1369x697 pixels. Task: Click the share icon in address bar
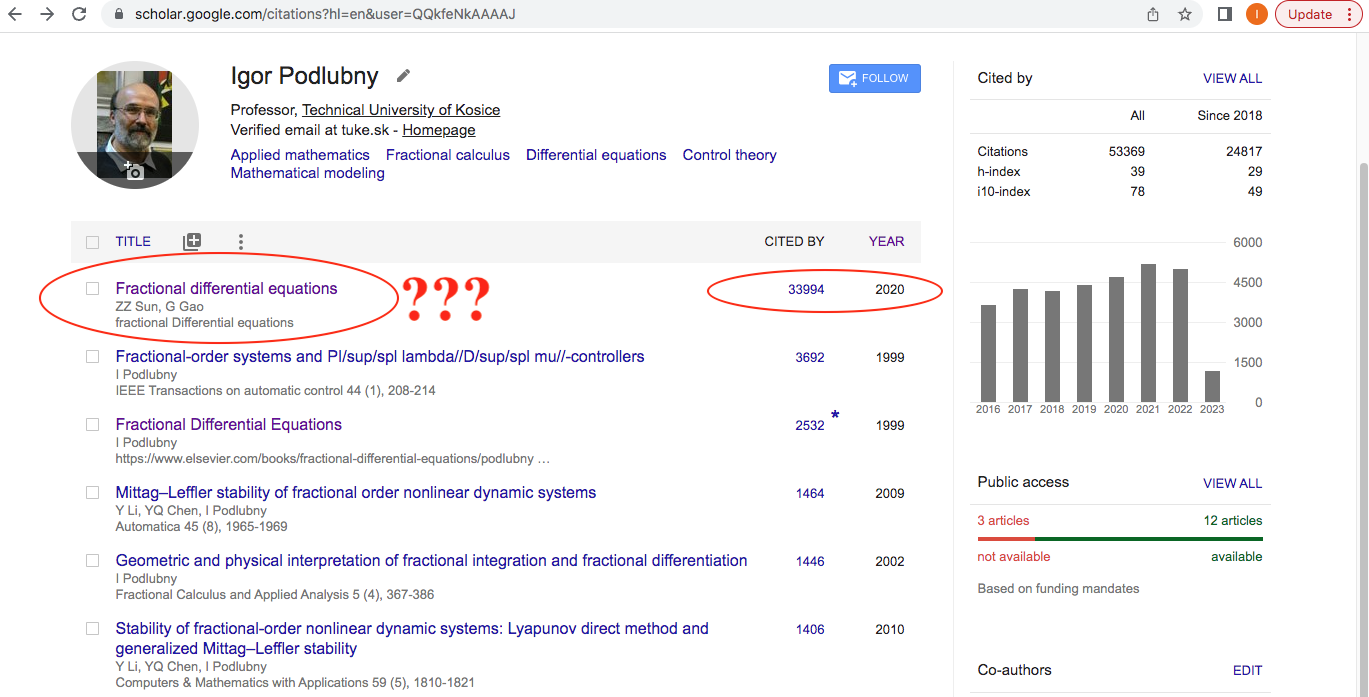pyautogui.click(x=1153, y=15)
